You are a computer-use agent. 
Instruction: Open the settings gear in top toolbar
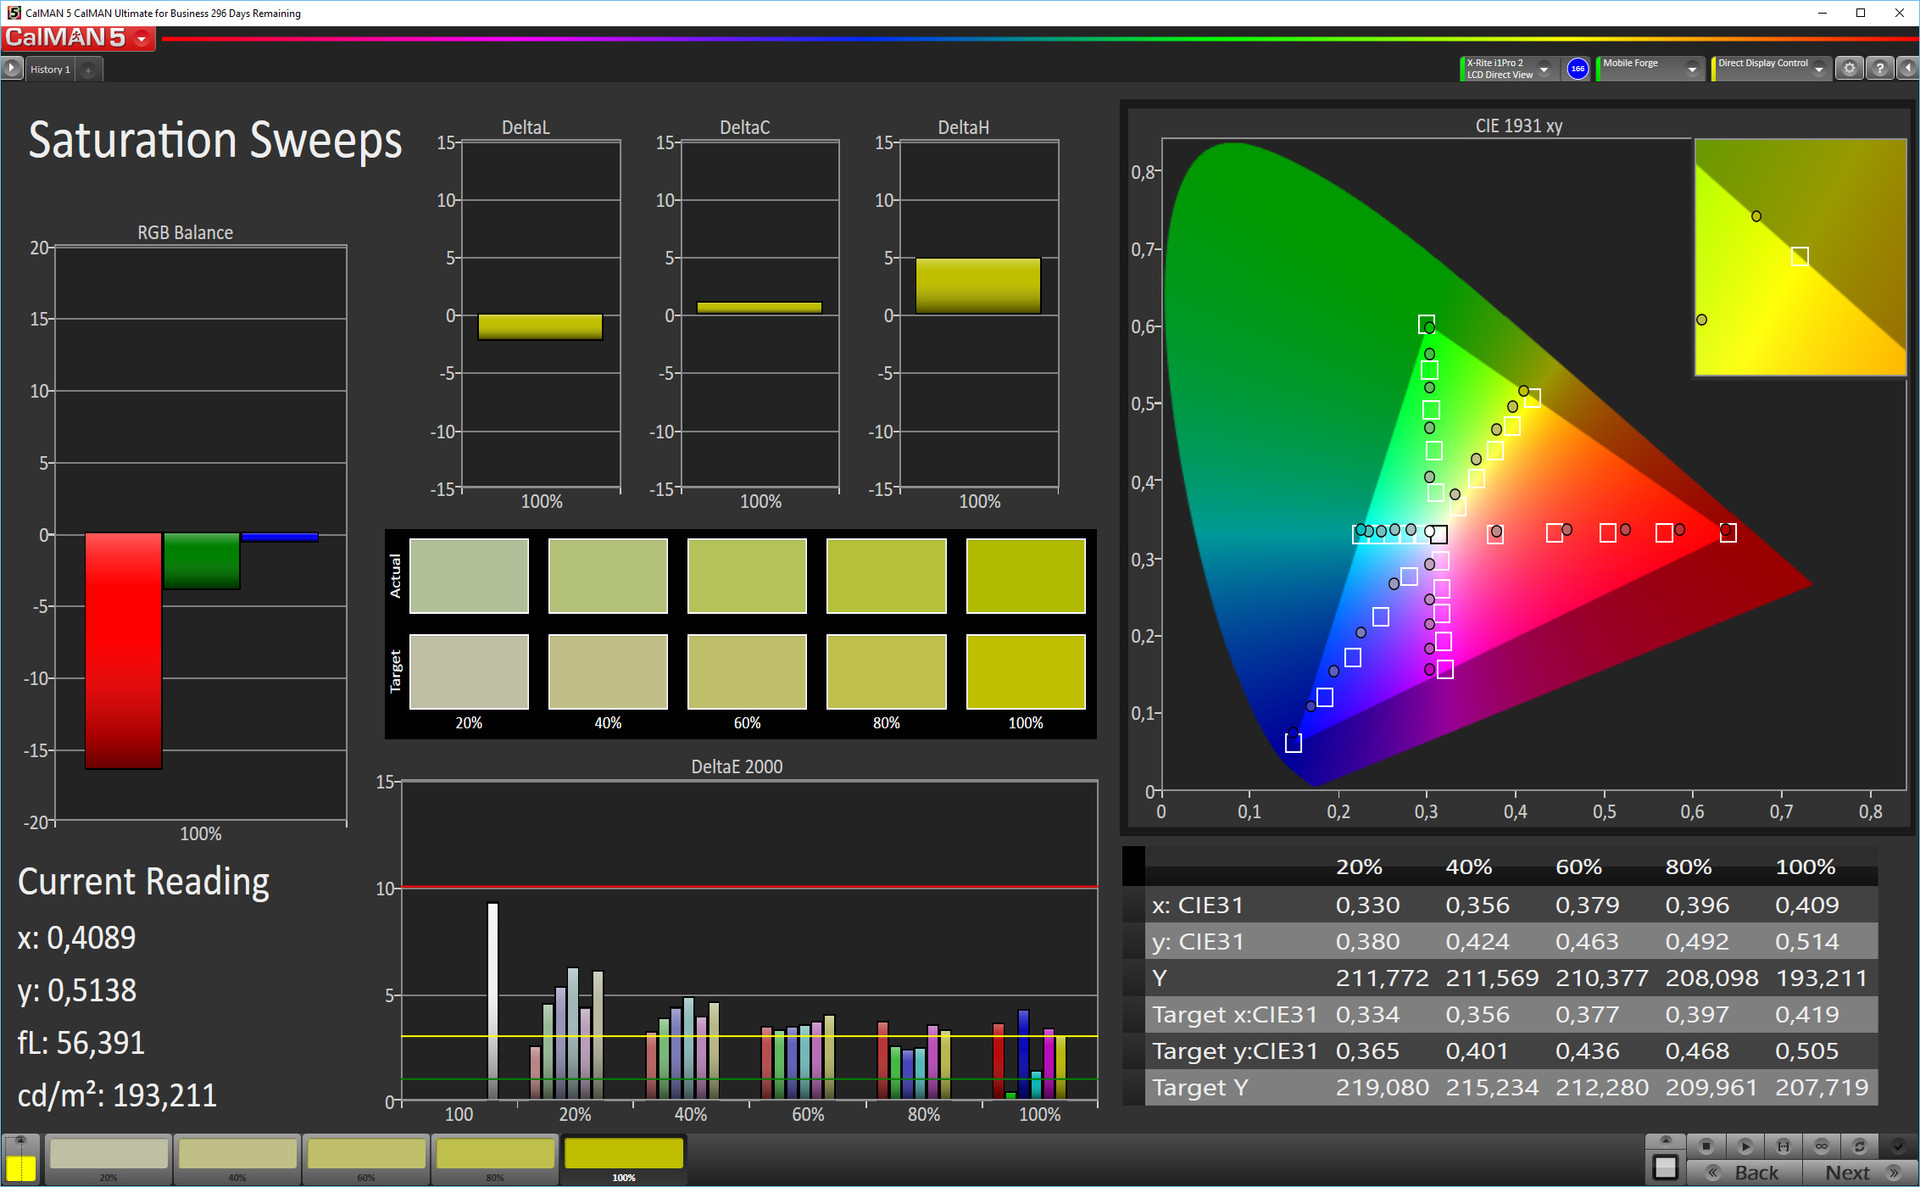point(1849,69)
